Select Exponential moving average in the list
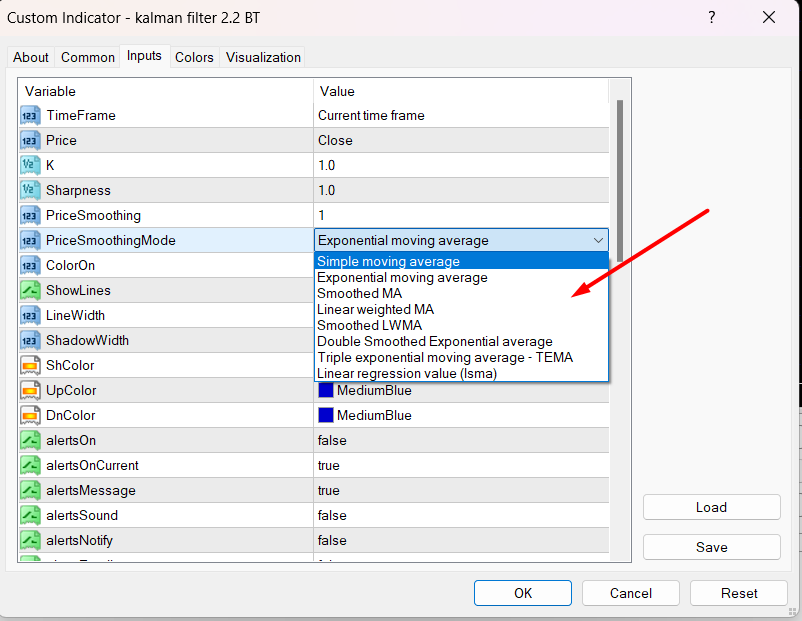Image resolution: width=802 pixels, height=621 pixels. pos(461,278)
